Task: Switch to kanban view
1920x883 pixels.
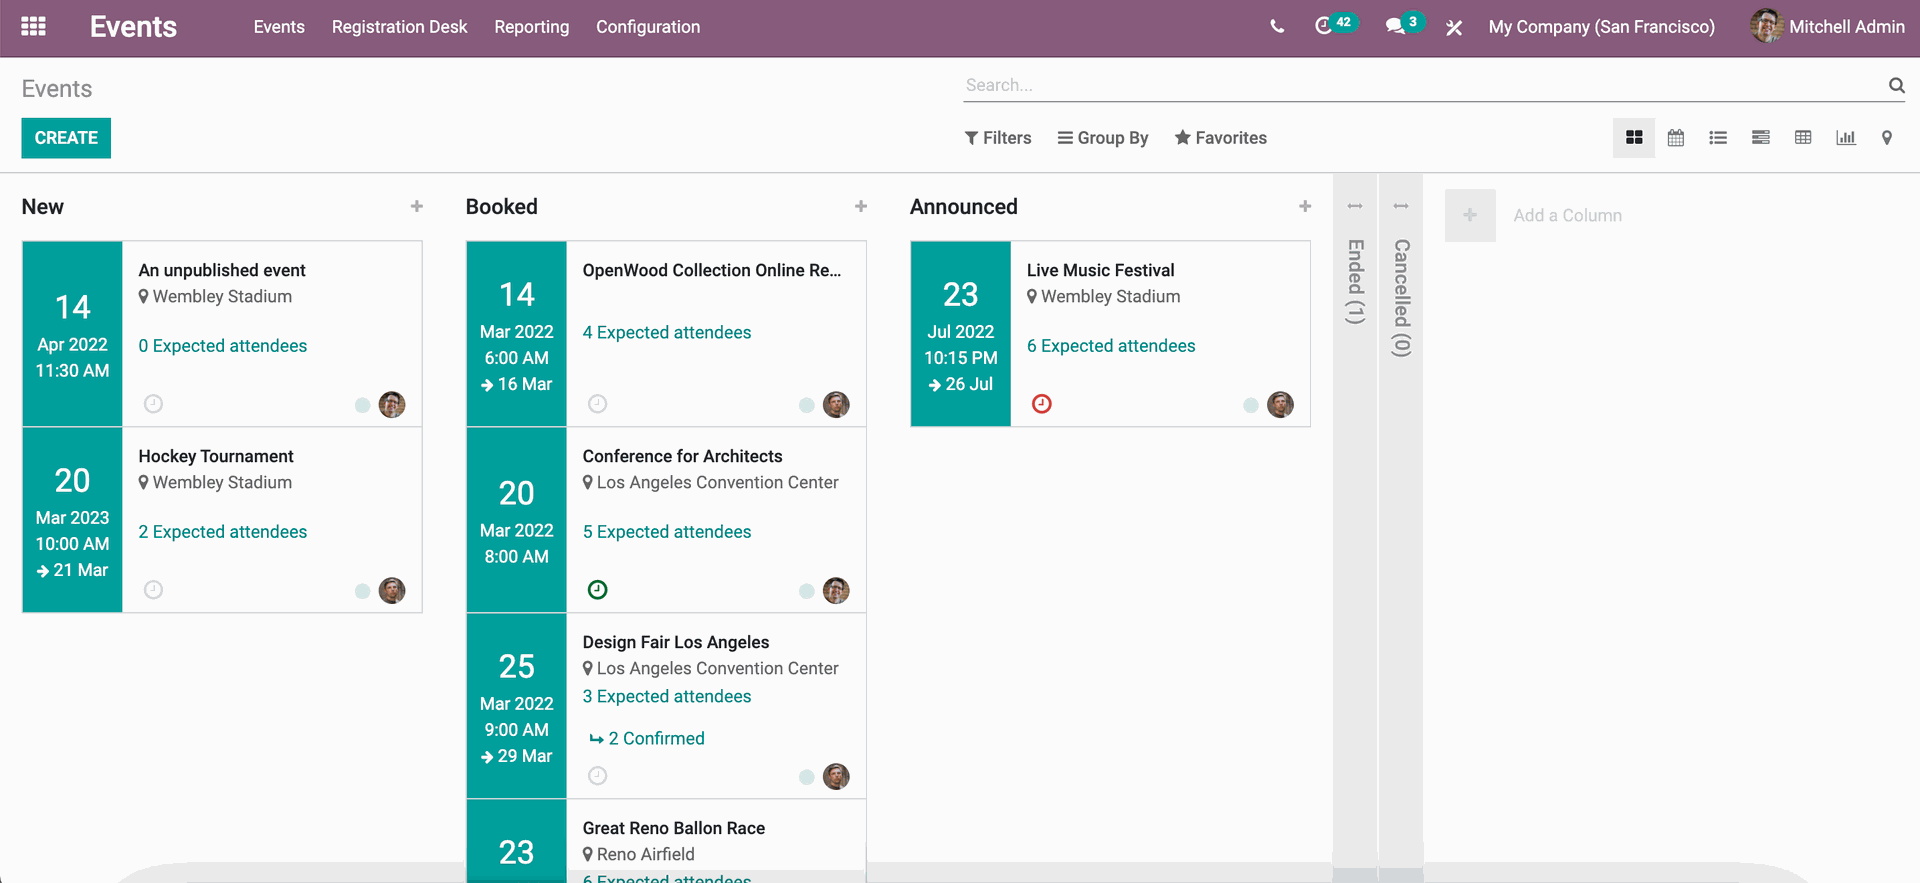Action: 1634,138
